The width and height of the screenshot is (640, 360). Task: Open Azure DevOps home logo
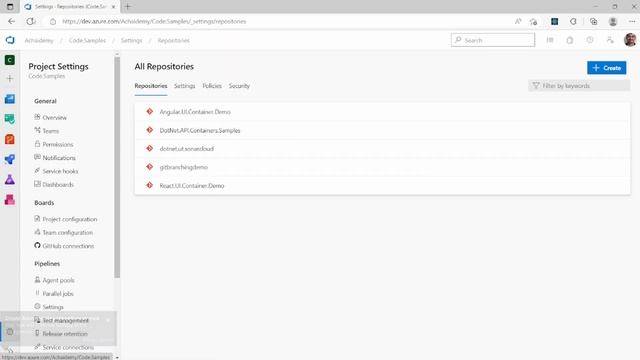point(10,40)
